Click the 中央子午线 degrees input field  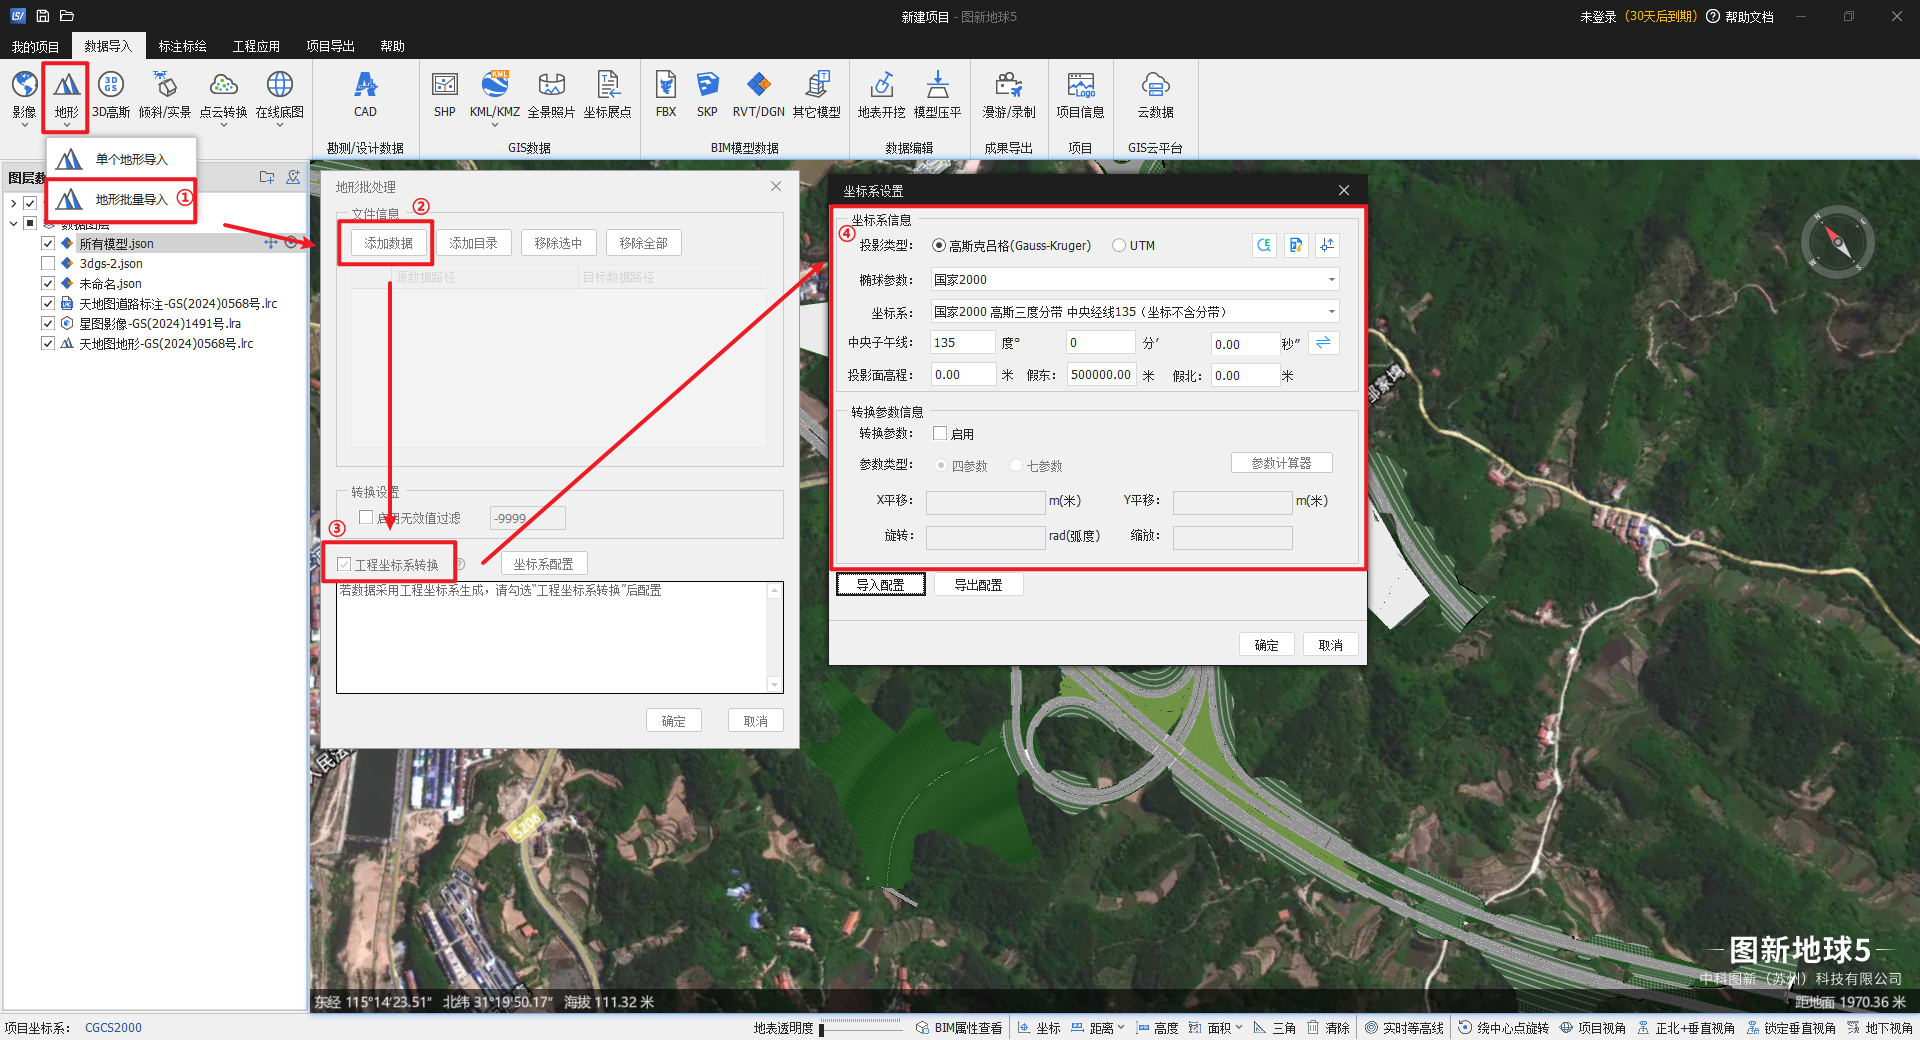point(962,343)
